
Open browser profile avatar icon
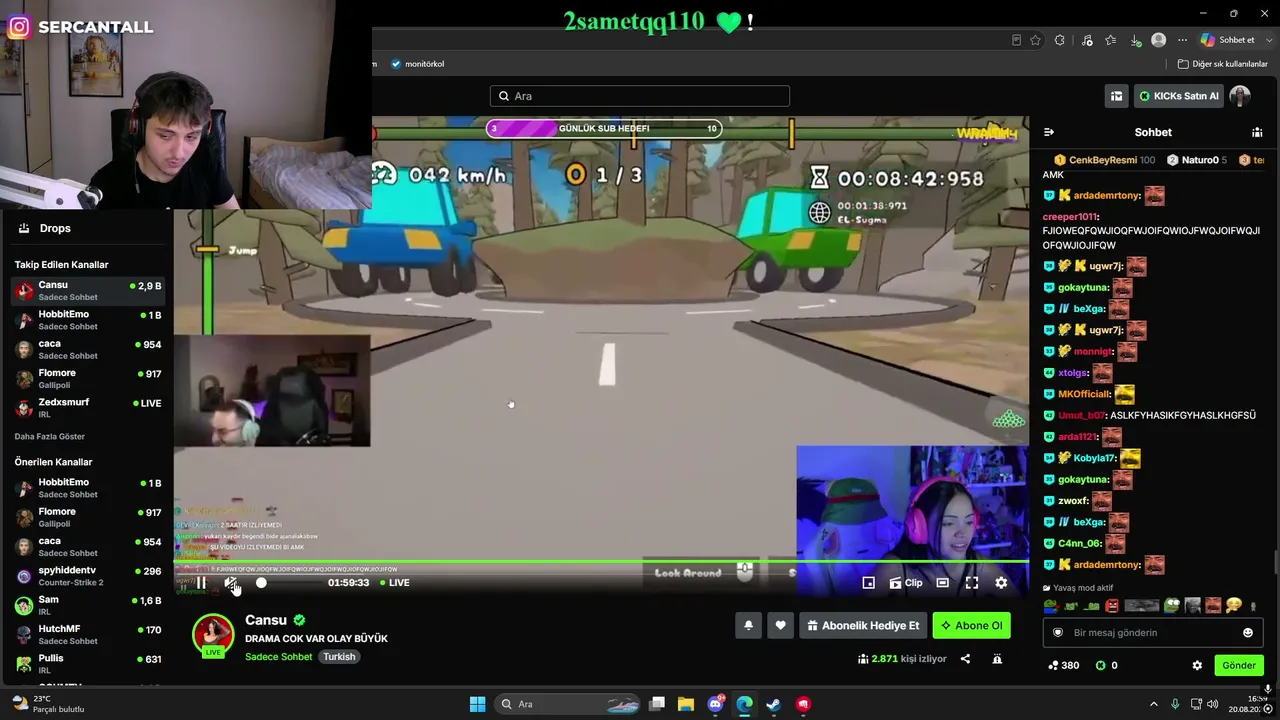coord(1158,40)
